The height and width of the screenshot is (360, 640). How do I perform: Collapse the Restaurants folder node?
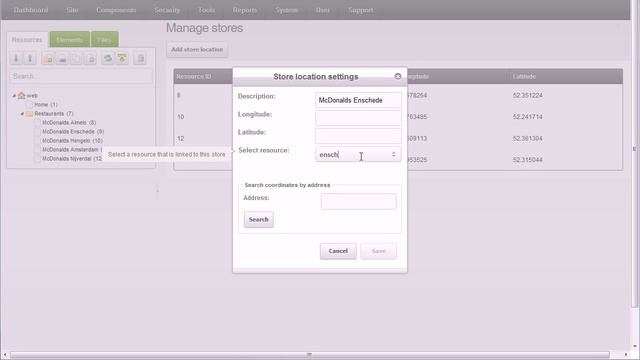coord(22,113)
